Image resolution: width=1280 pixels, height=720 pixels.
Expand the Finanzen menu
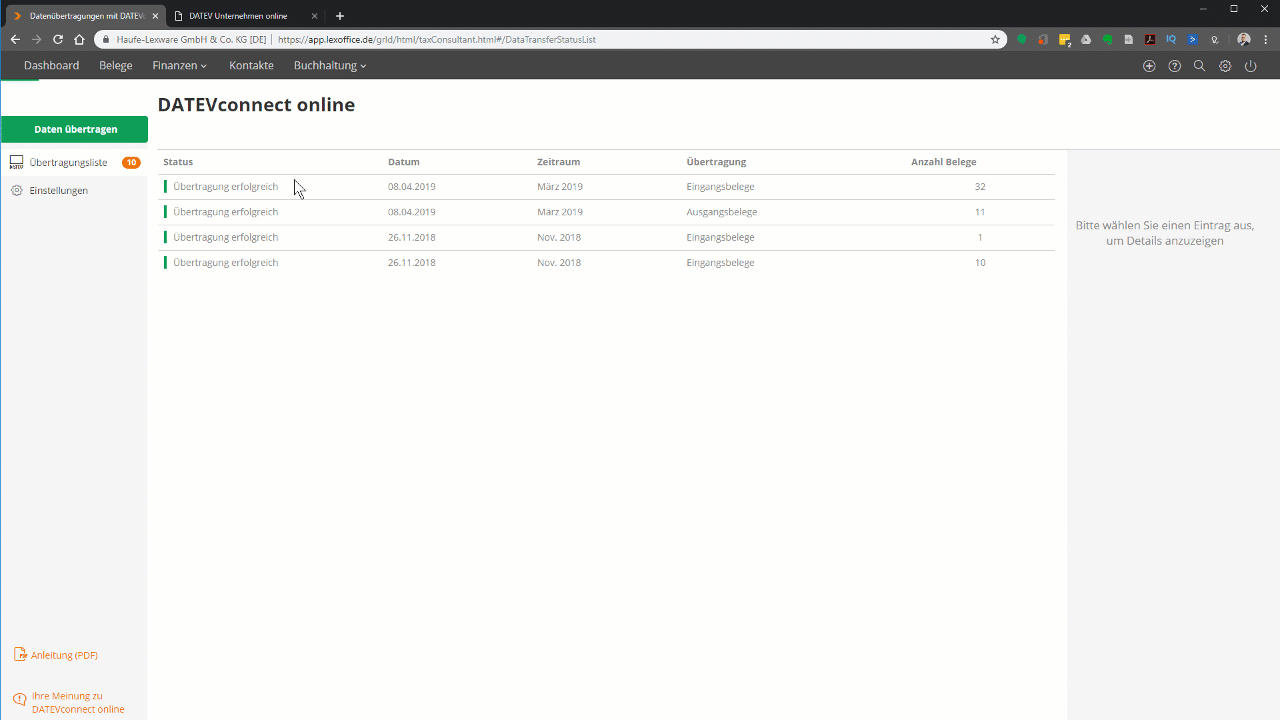tap(180, 66)
